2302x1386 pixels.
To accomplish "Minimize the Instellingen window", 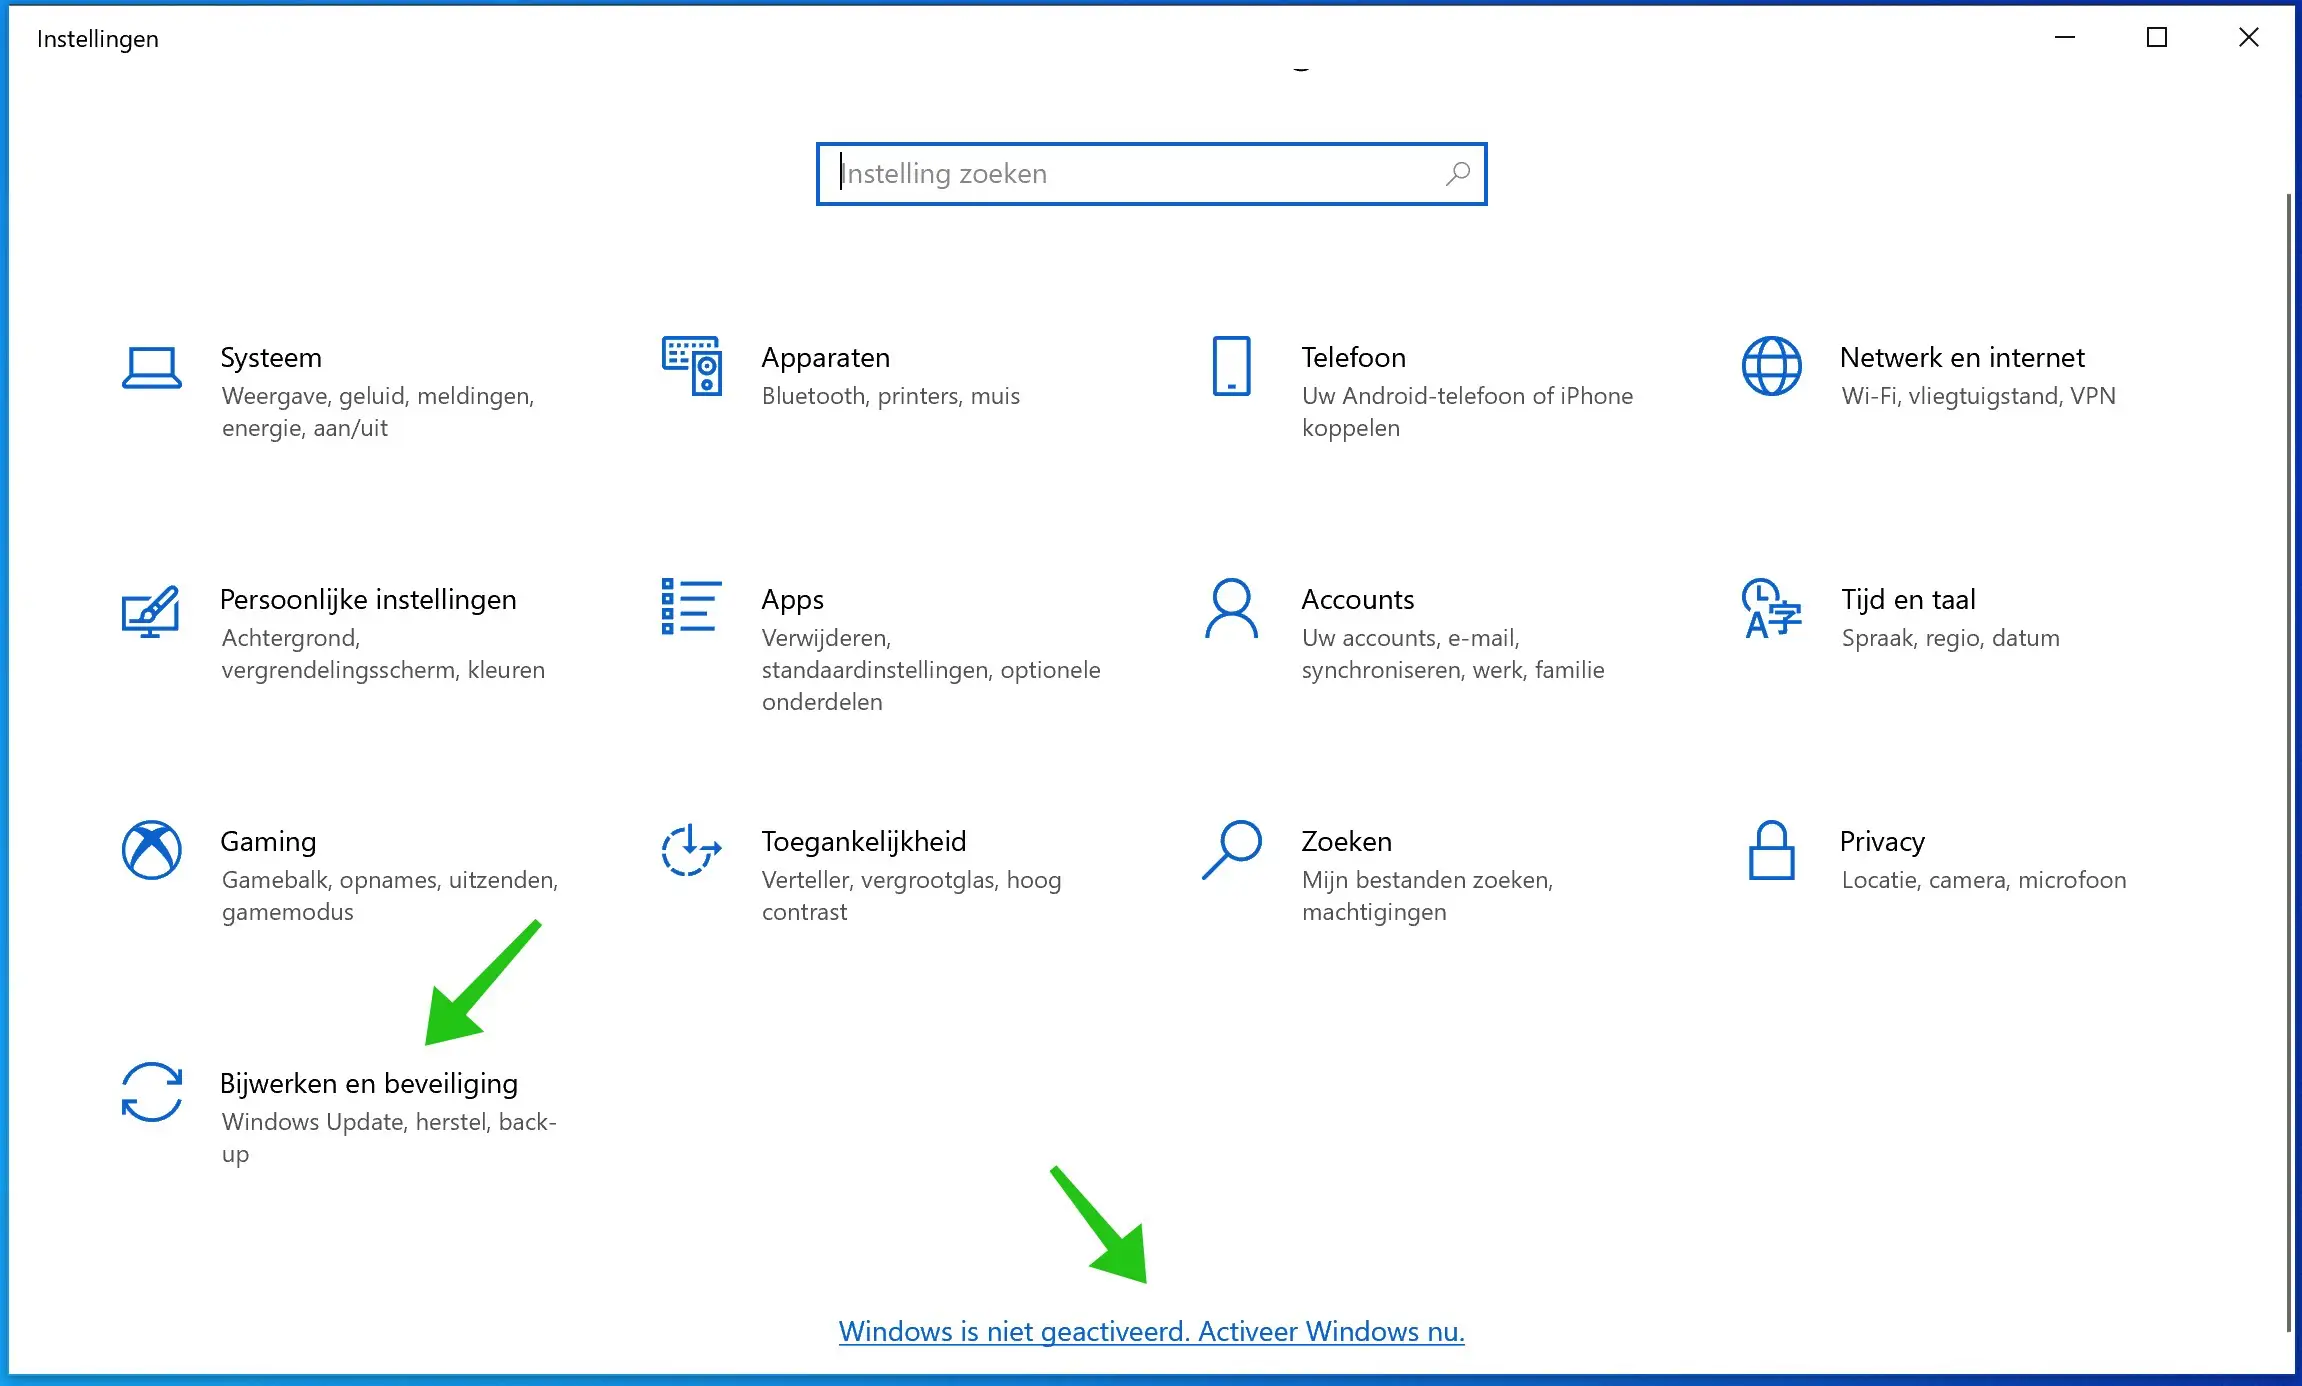I will (2065, 38).
